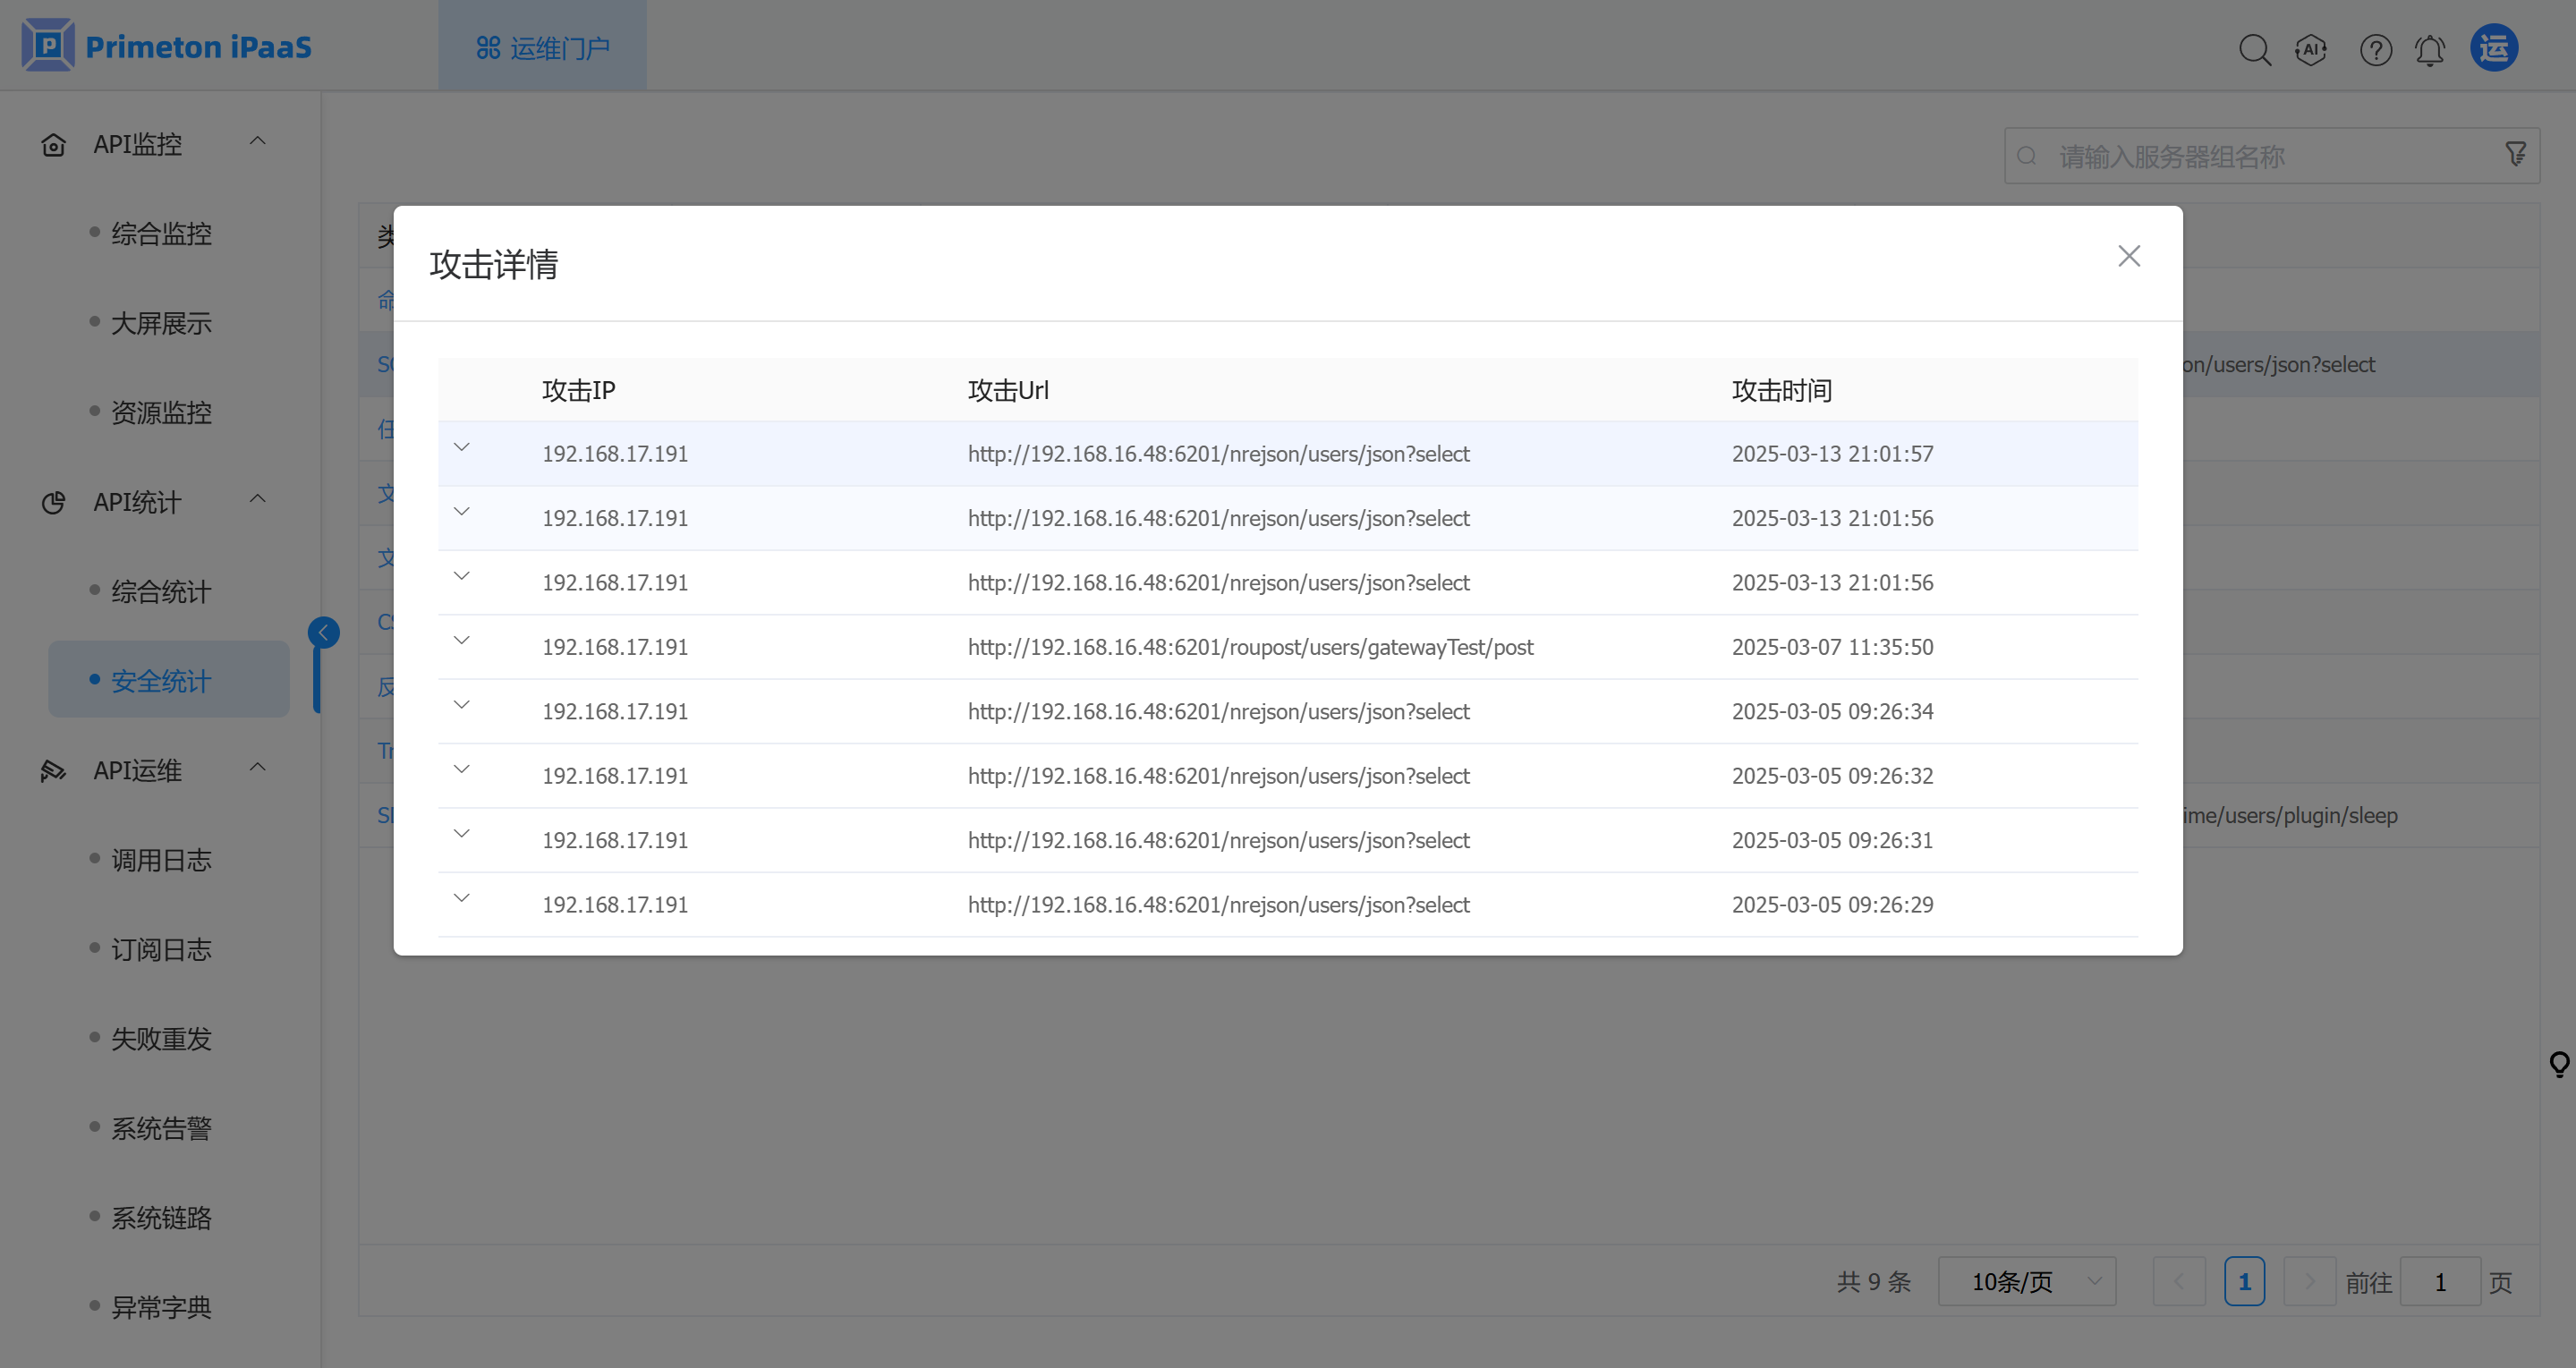Click the notification bell icon
The image size is (2576, 1368).
[2430, 49]
